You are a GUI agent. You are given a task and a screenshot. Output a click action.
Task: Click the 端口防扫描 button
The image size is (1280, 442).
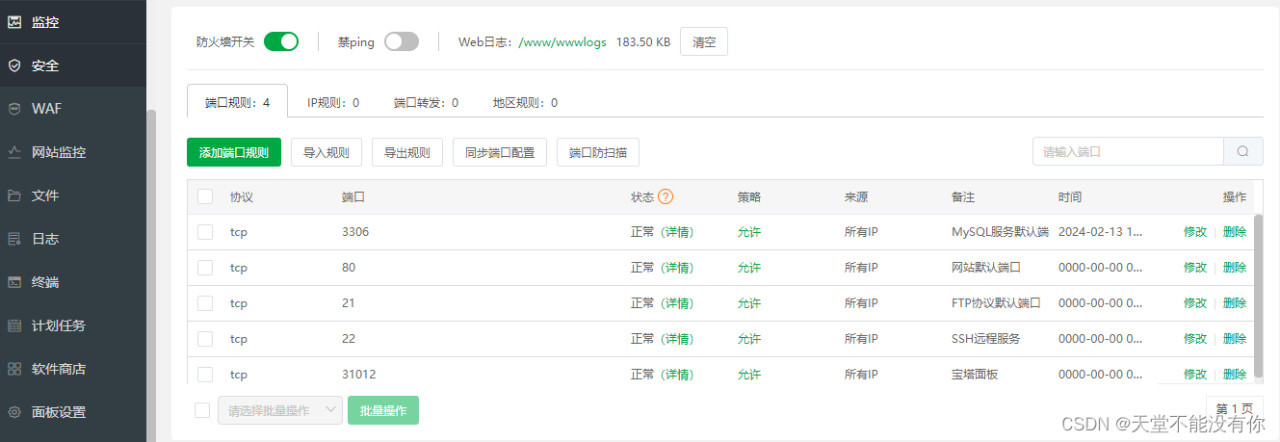click(x=598, y=152)
